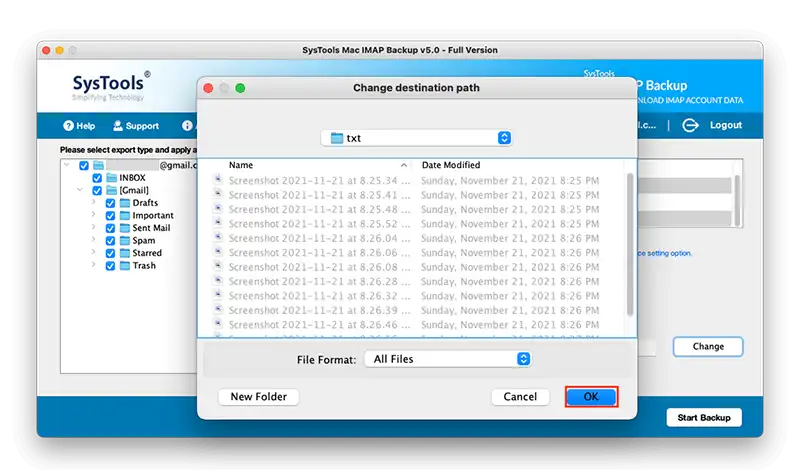Click file icon of Screenshot at 8.25.48
The height and width of the screenshot is (470, 800).
pos(218,209)
